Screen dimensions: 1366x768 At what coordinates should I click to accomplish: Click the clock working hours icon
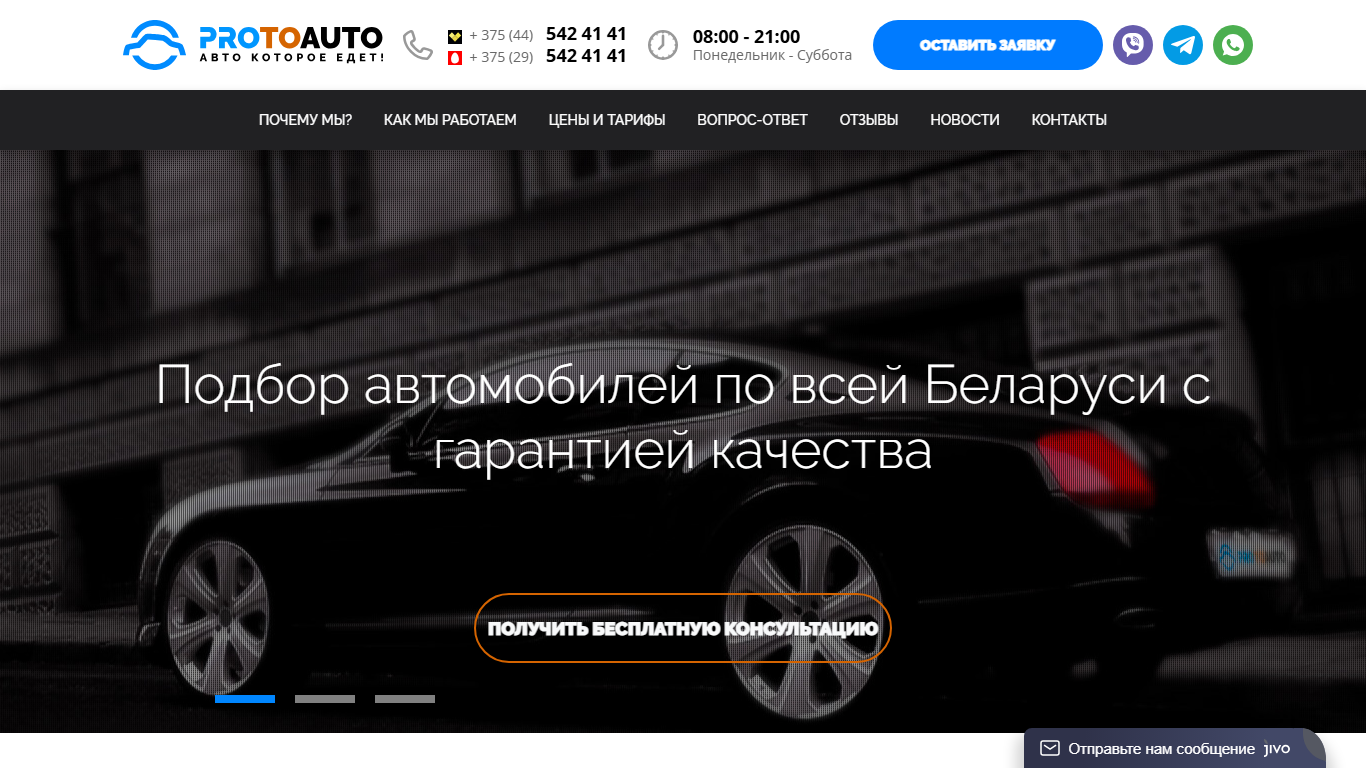coord(662,45)
